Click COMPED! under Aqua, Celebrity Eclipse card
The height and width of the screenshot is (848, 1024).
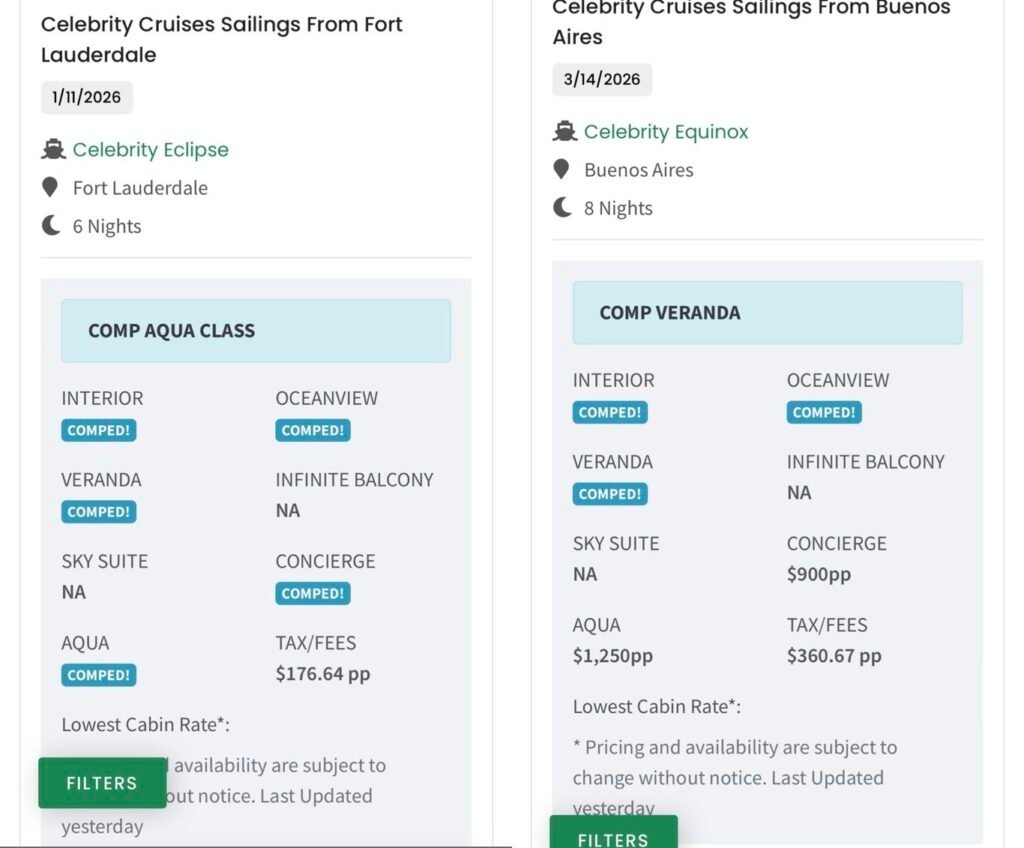99,676
